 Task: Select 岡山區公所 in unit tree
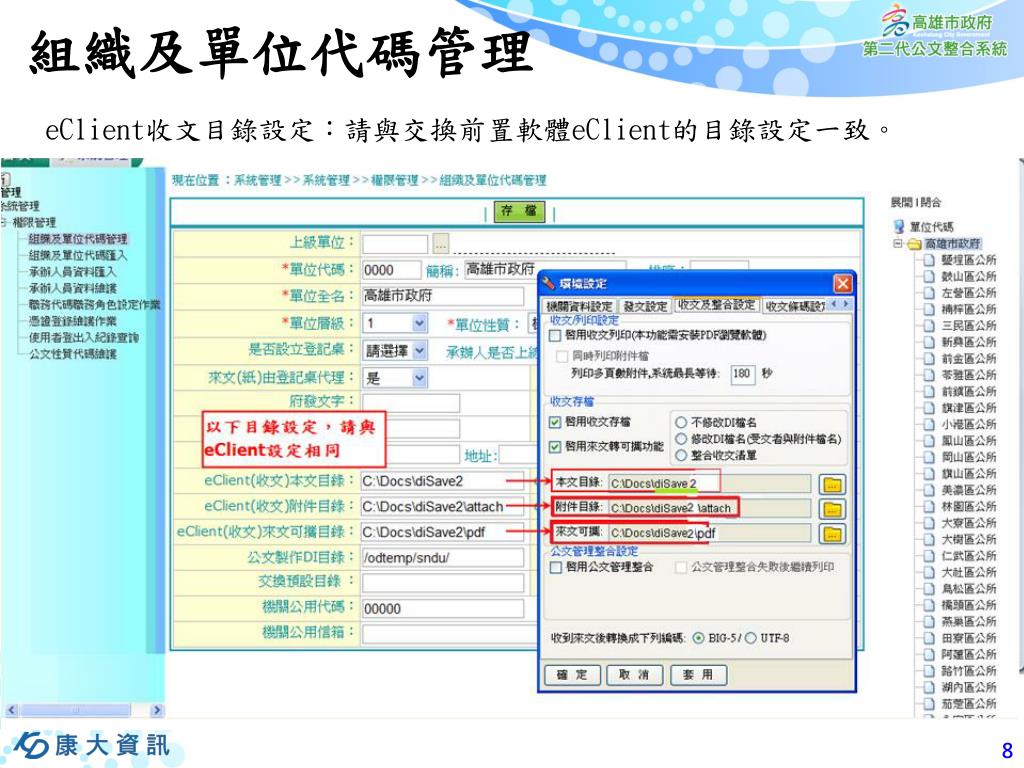coord(968,457)
